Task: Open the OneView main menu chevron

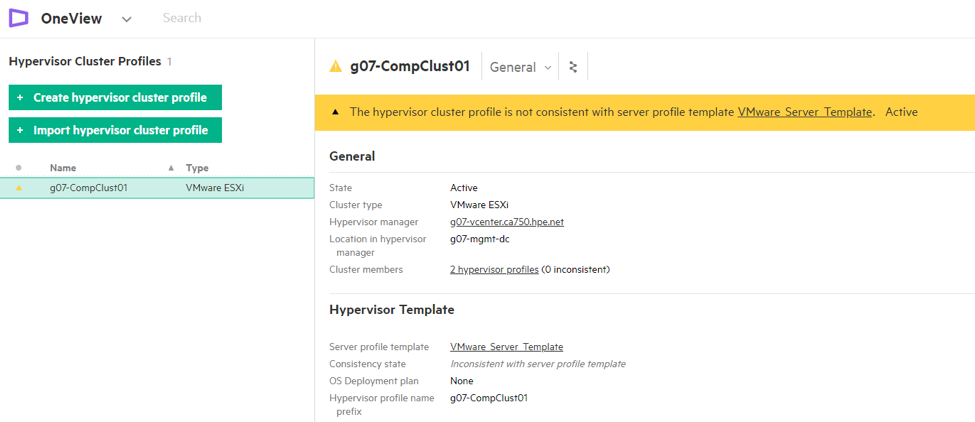Action: click(x=127, y=19)
